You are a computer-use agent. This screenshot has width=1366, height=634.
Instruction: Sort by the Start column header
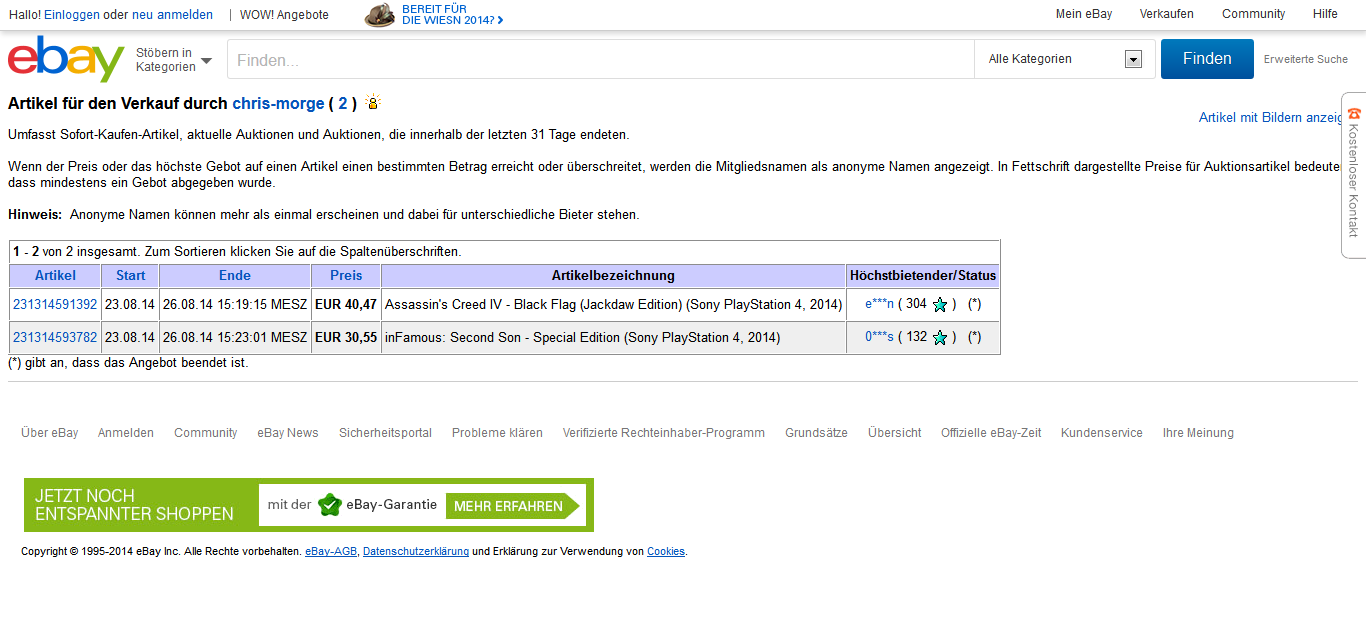coord(130,275)
